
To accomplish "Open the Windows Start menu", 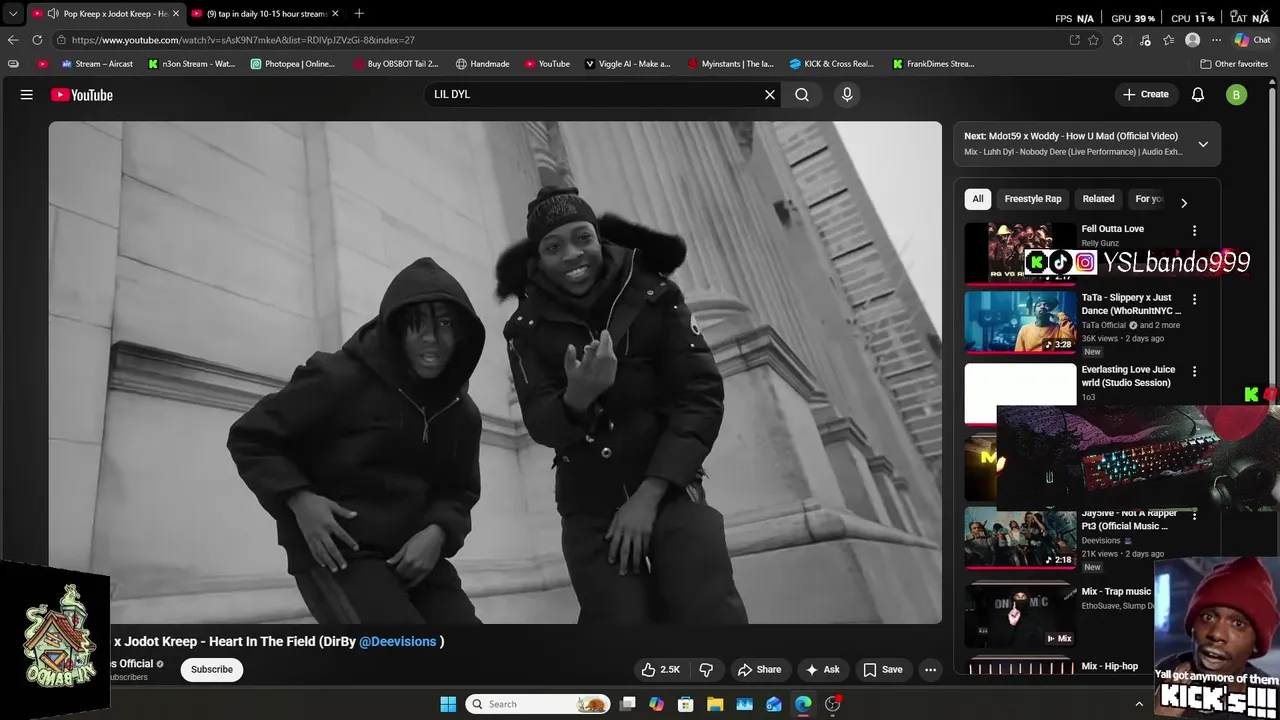I will point(448,704).
